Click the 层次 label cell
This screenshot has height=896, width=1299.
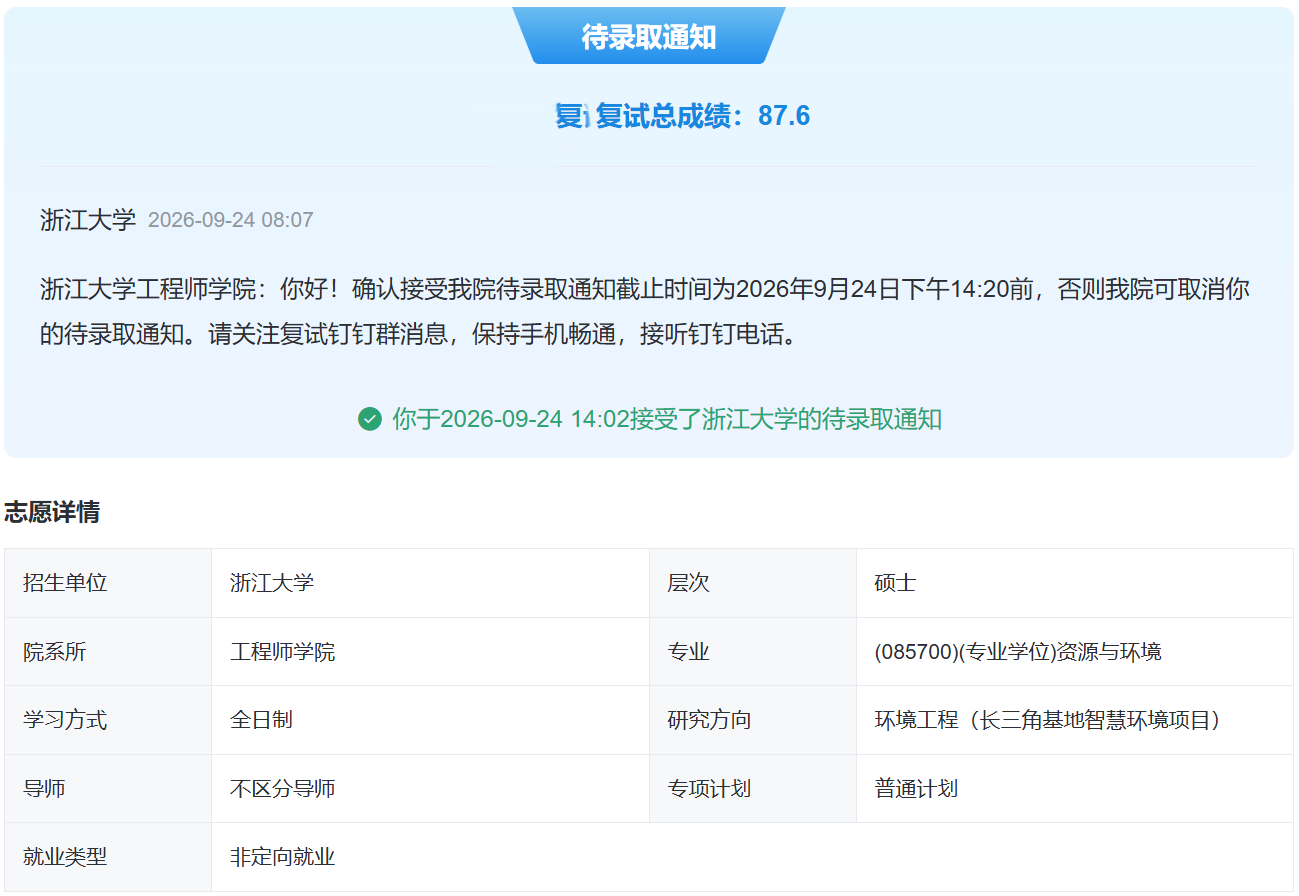point(753,583)
